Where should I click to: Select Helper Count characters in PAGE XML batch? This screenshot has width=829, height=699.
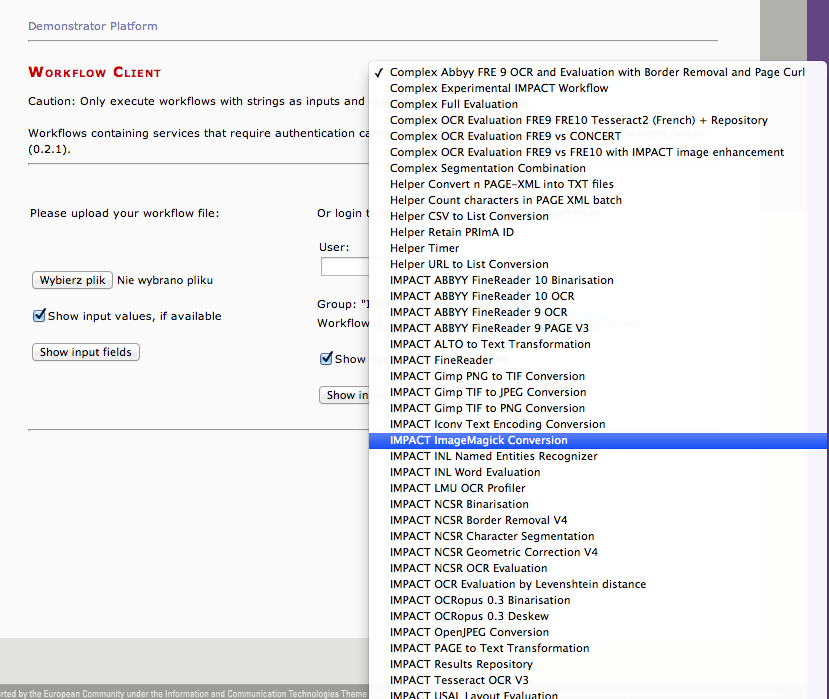tap(597, 200)
